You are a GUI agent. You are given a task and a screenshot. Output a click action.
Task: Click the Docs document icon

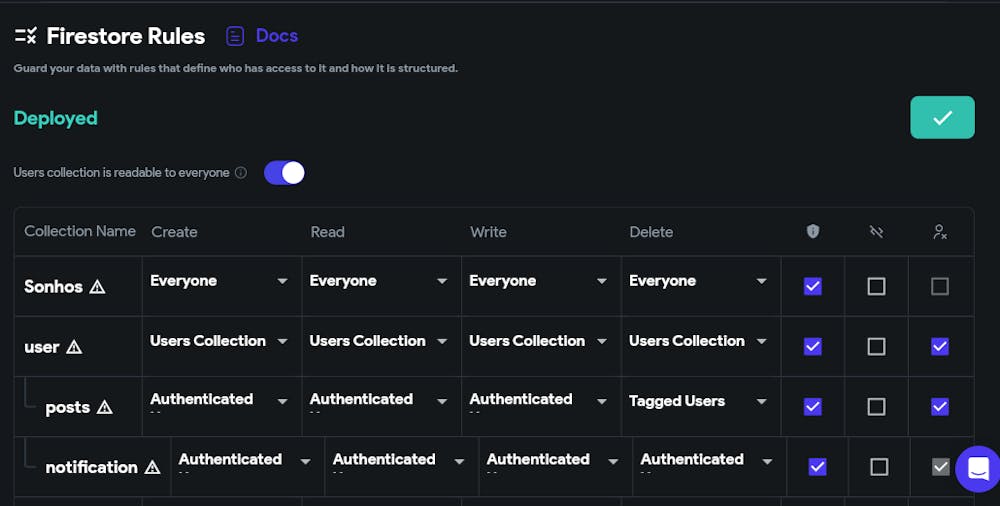[x=235, y=36]
